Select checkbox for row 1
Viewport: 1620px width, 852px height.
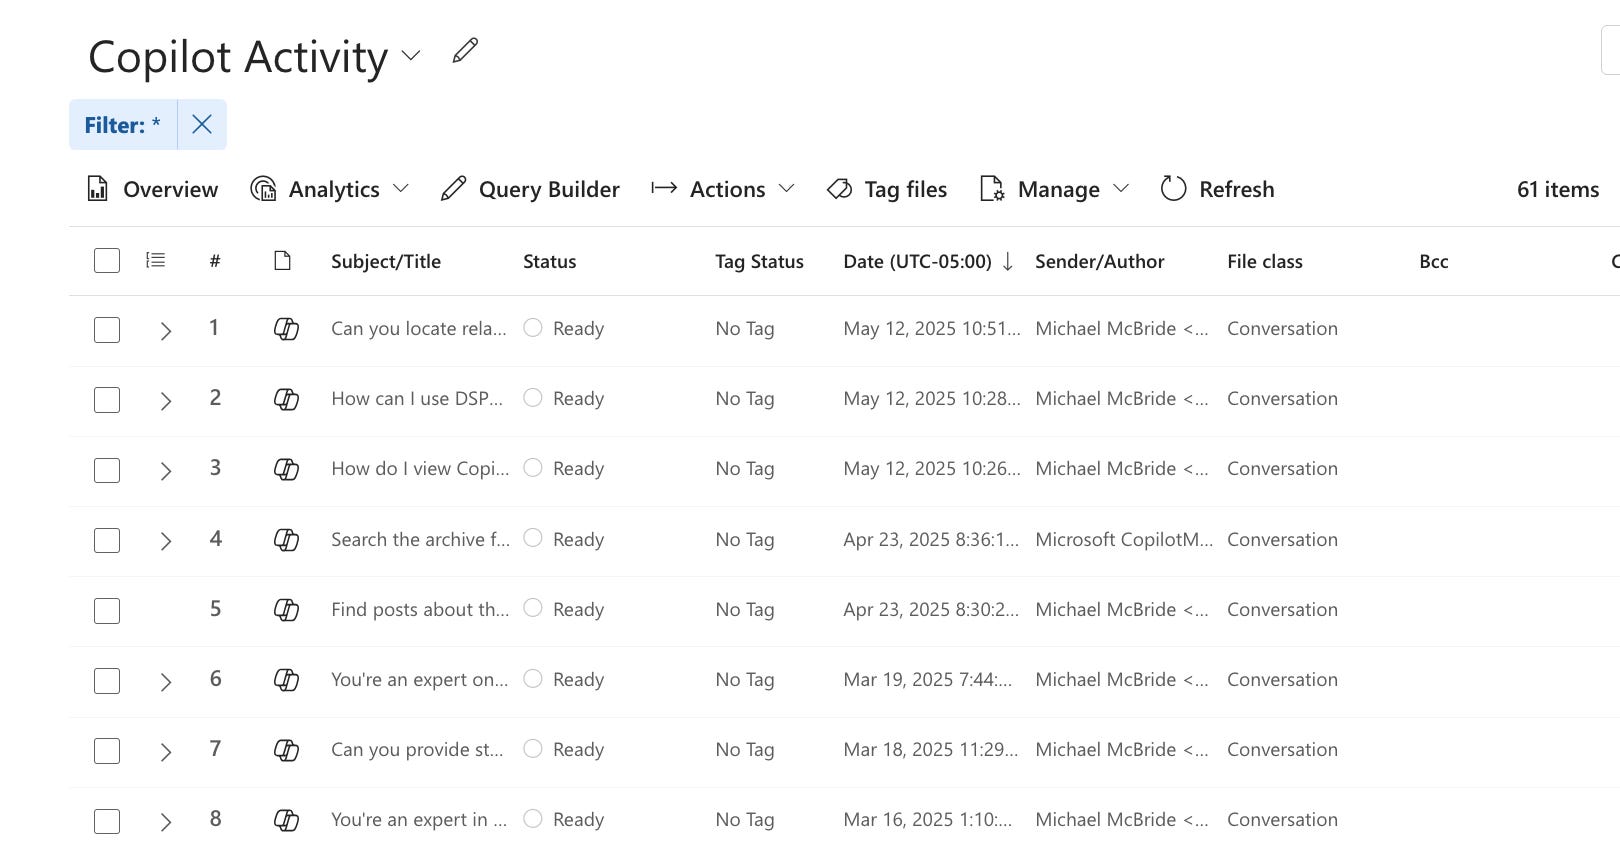[x=107, y=330]
